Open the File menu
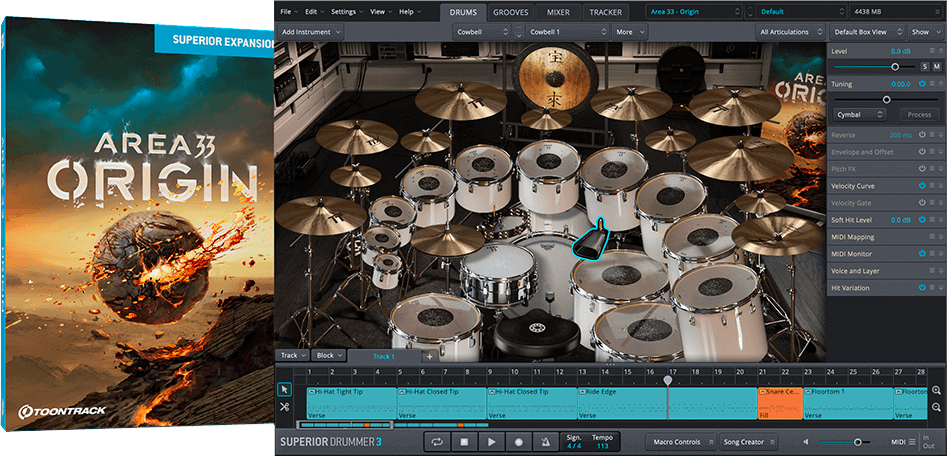 click(289, 11)
